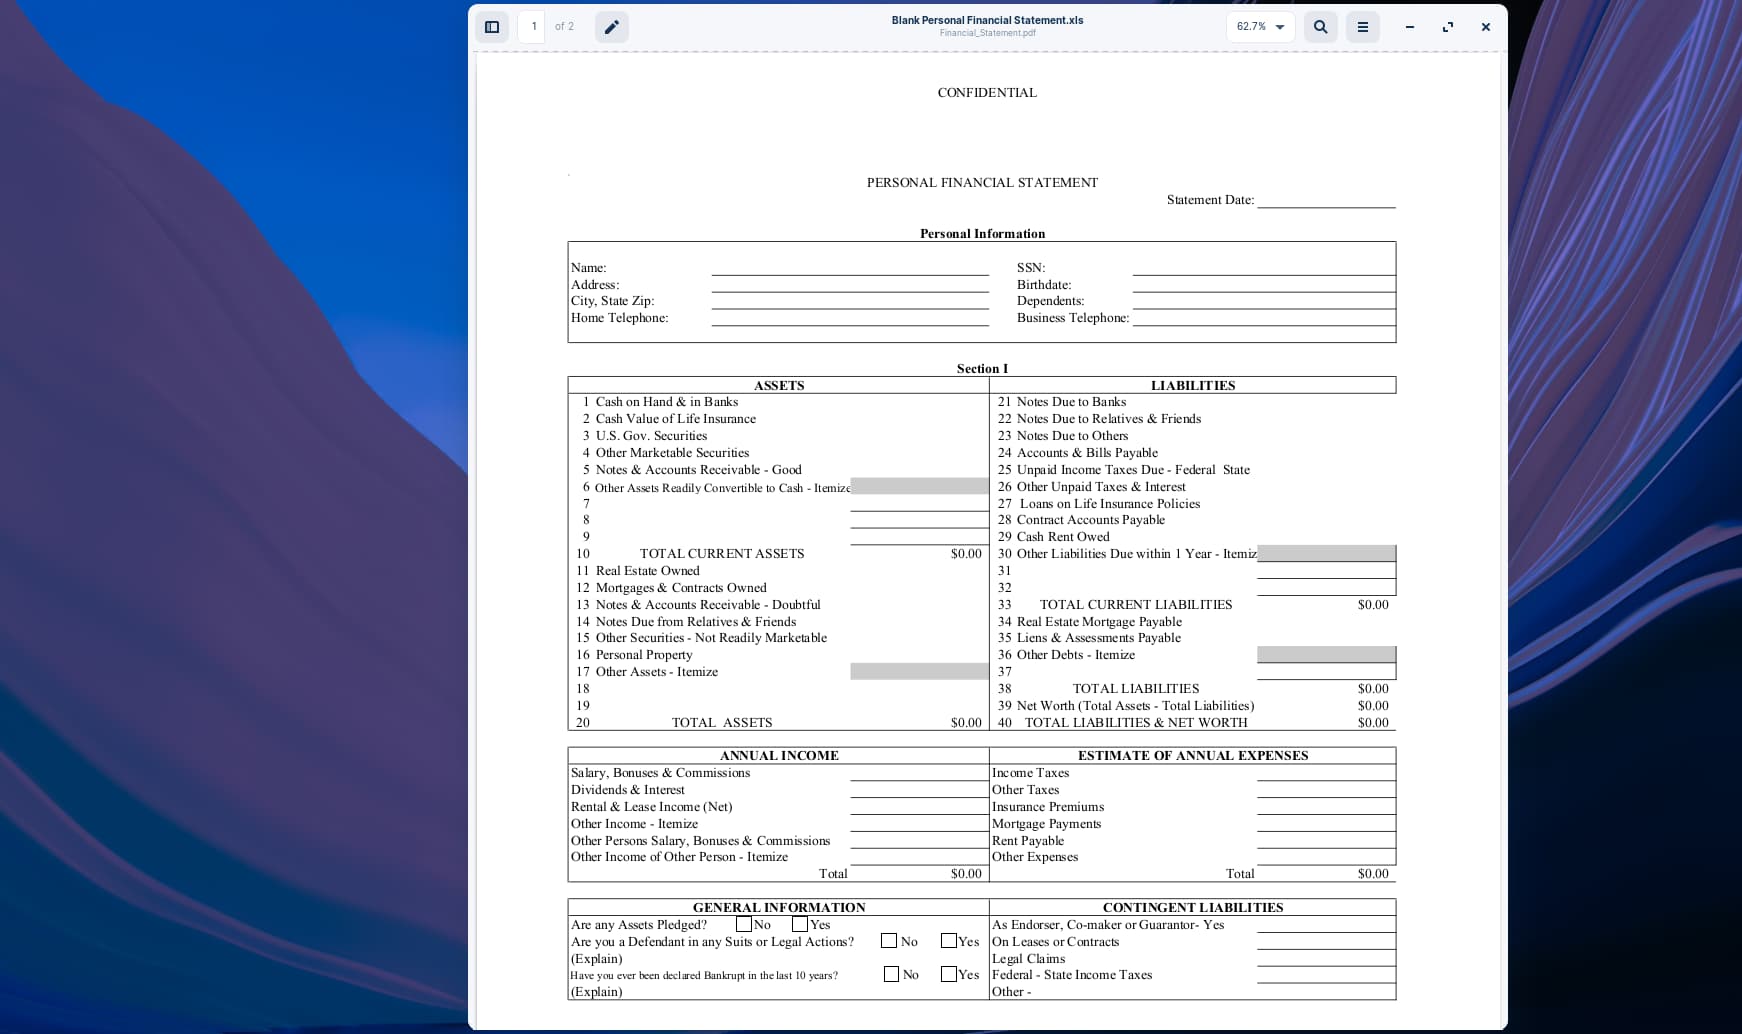Viewport: 1742px width, 1034px height.
Task: Activate the annotation pencil tool
Action: point(612,27)
